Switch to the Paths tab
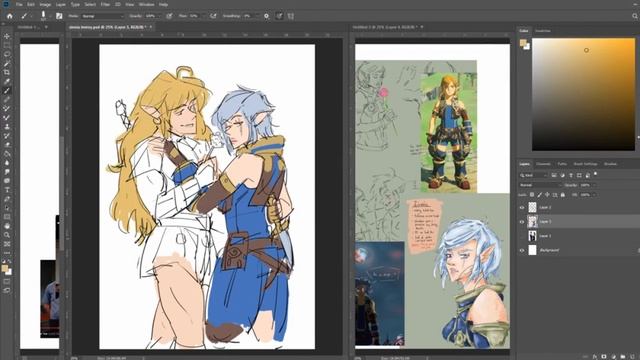This screenshot has height=360, width=640. (562, 164)
